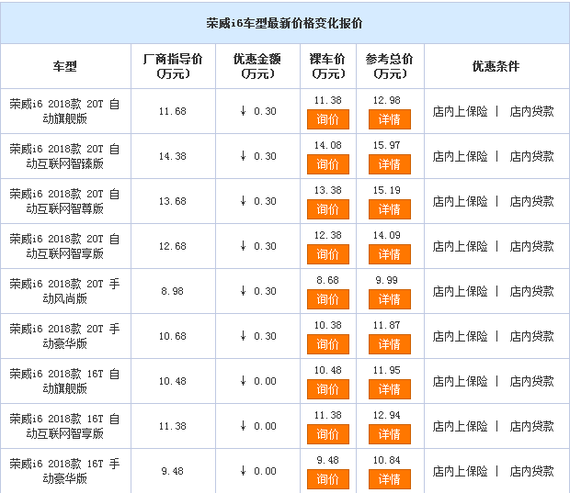Click reference total price 9.99
Screen dimensions: 570x493
(387, 280)
